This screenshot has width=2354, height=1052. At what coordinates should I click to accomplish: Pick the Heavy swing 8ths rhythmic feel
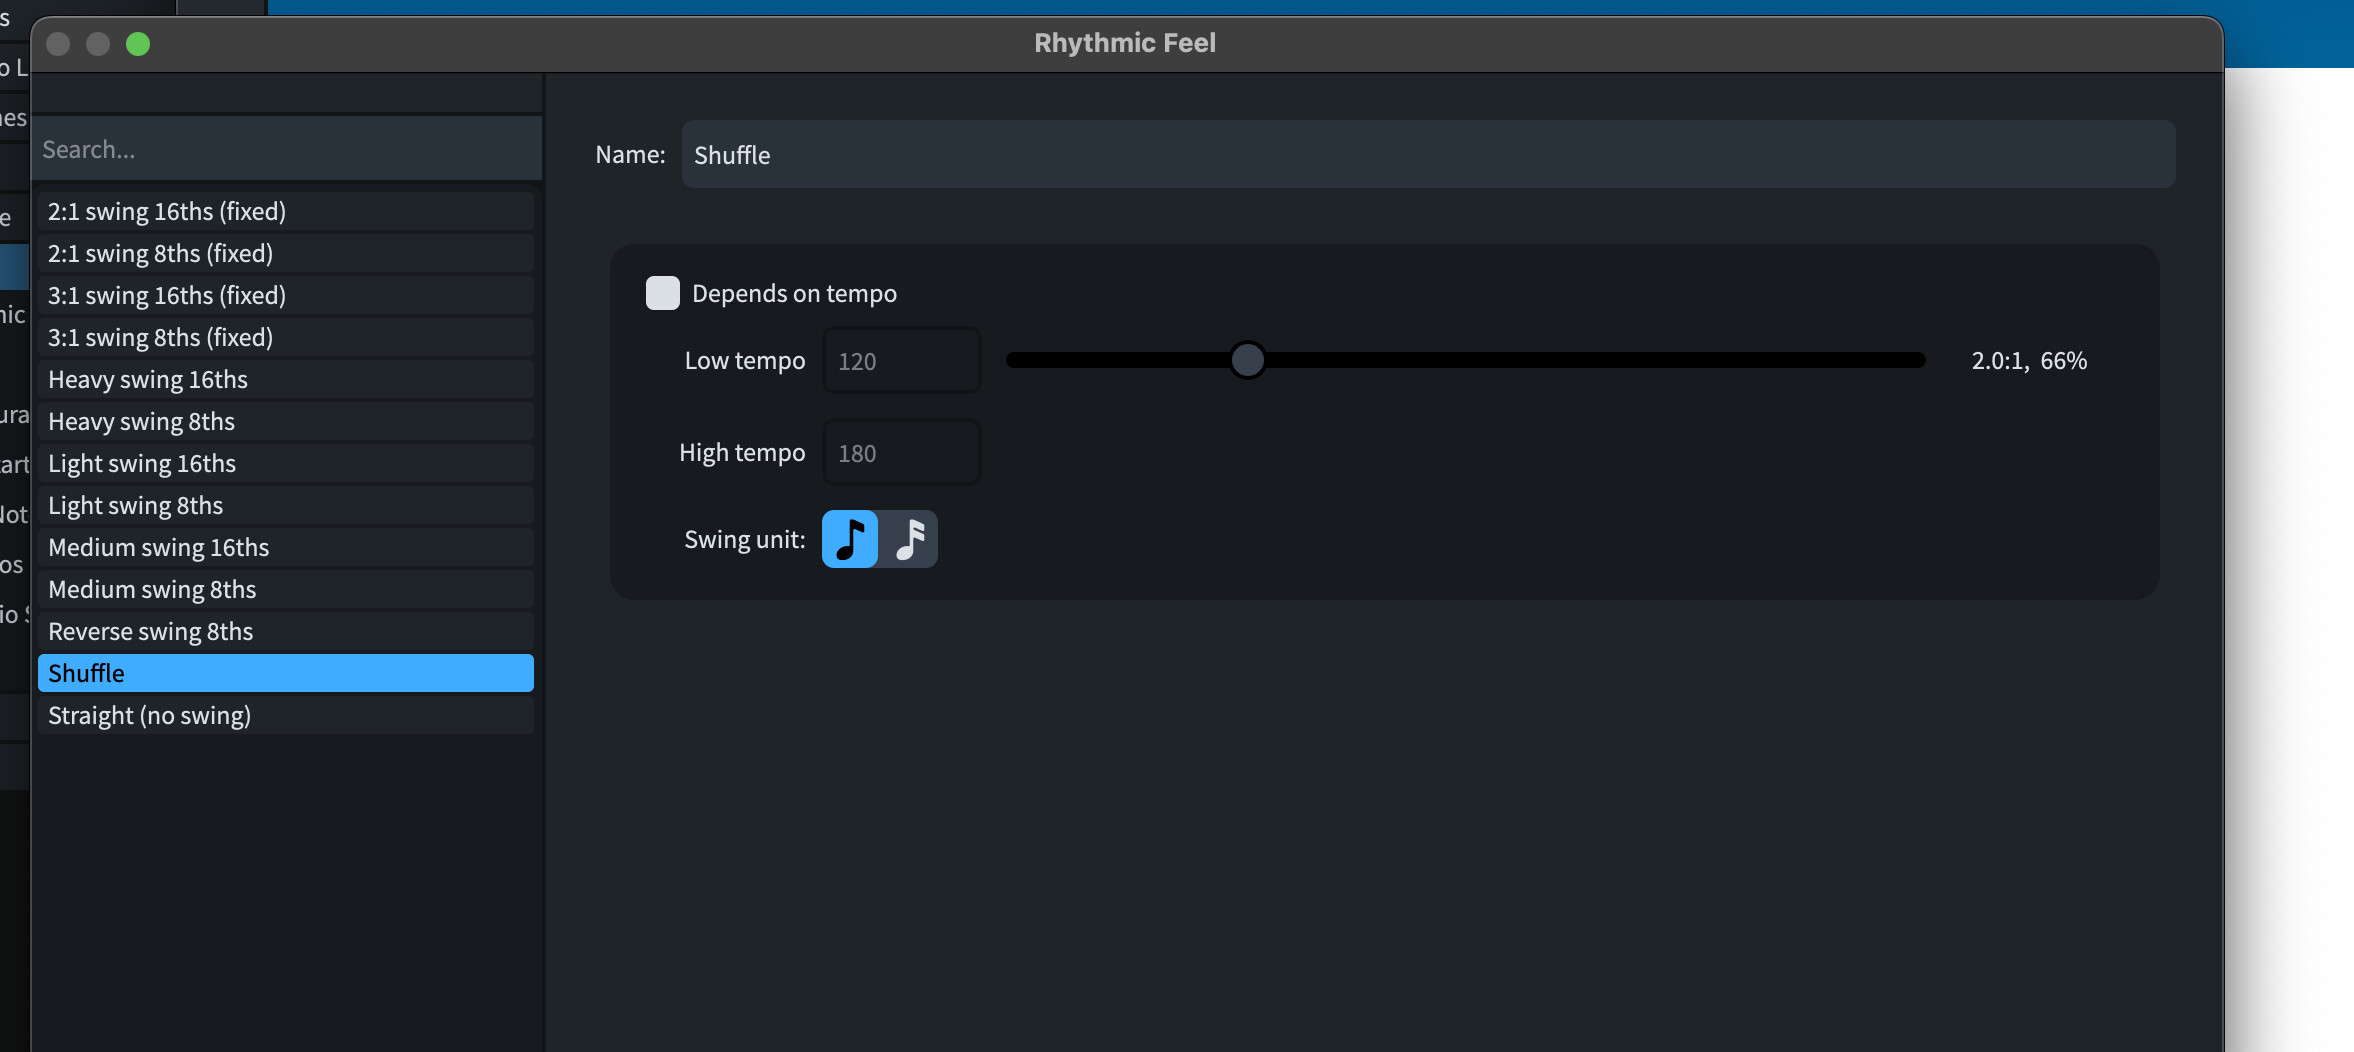pos(286,422)
